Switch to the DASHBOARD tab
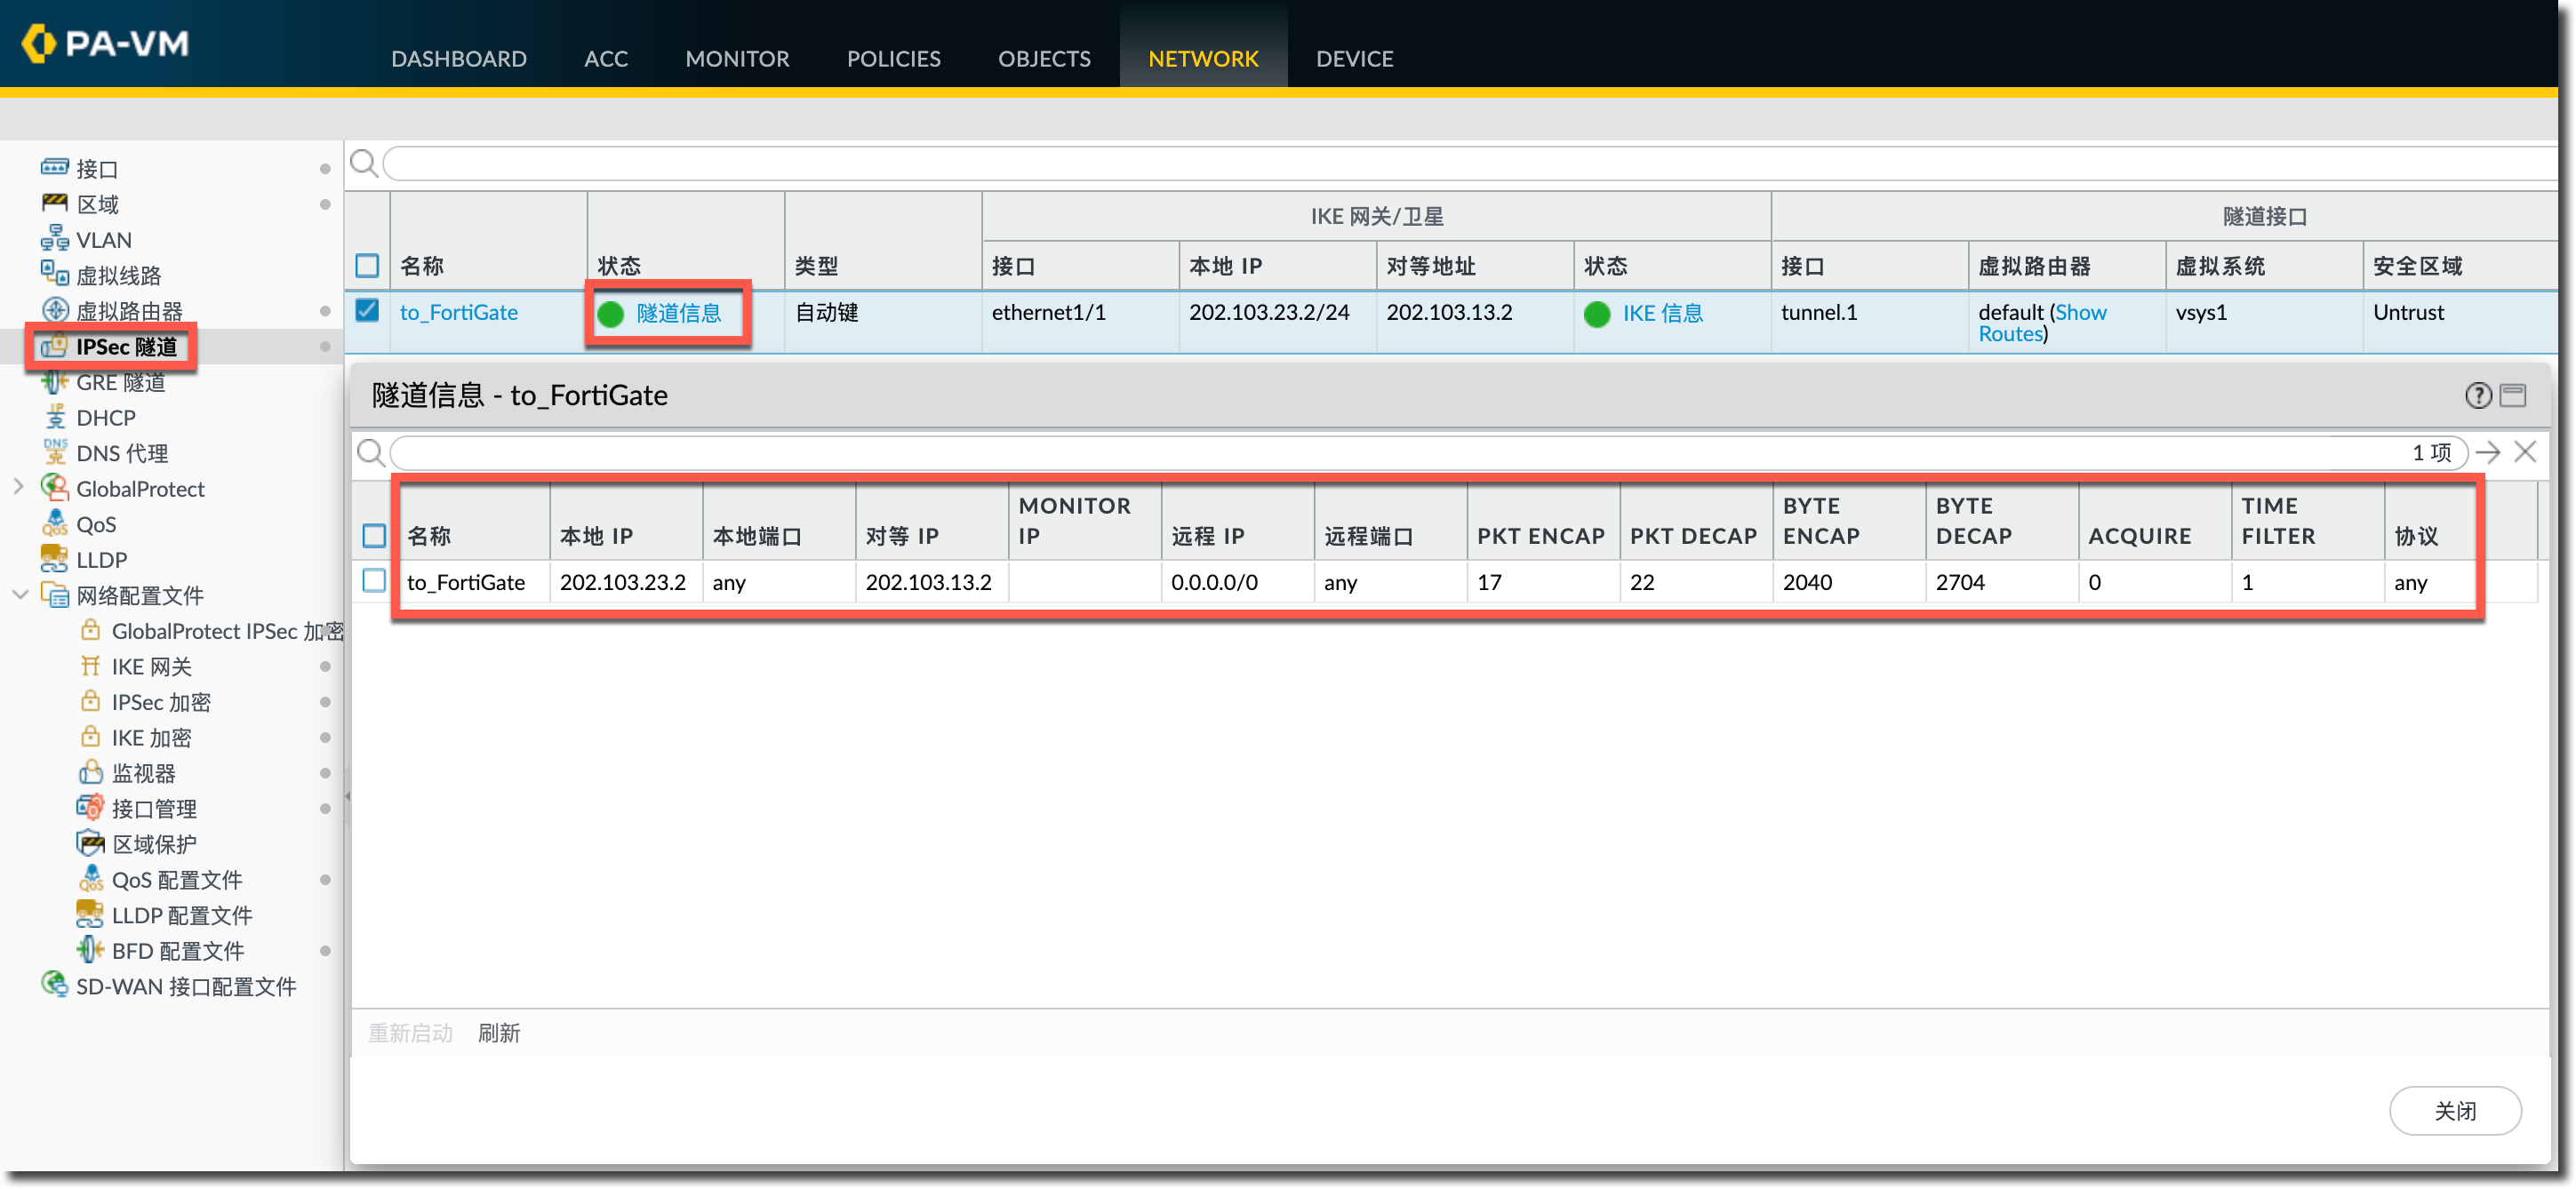This screenshot has height=1189, width=2576. tap(458, 59)
